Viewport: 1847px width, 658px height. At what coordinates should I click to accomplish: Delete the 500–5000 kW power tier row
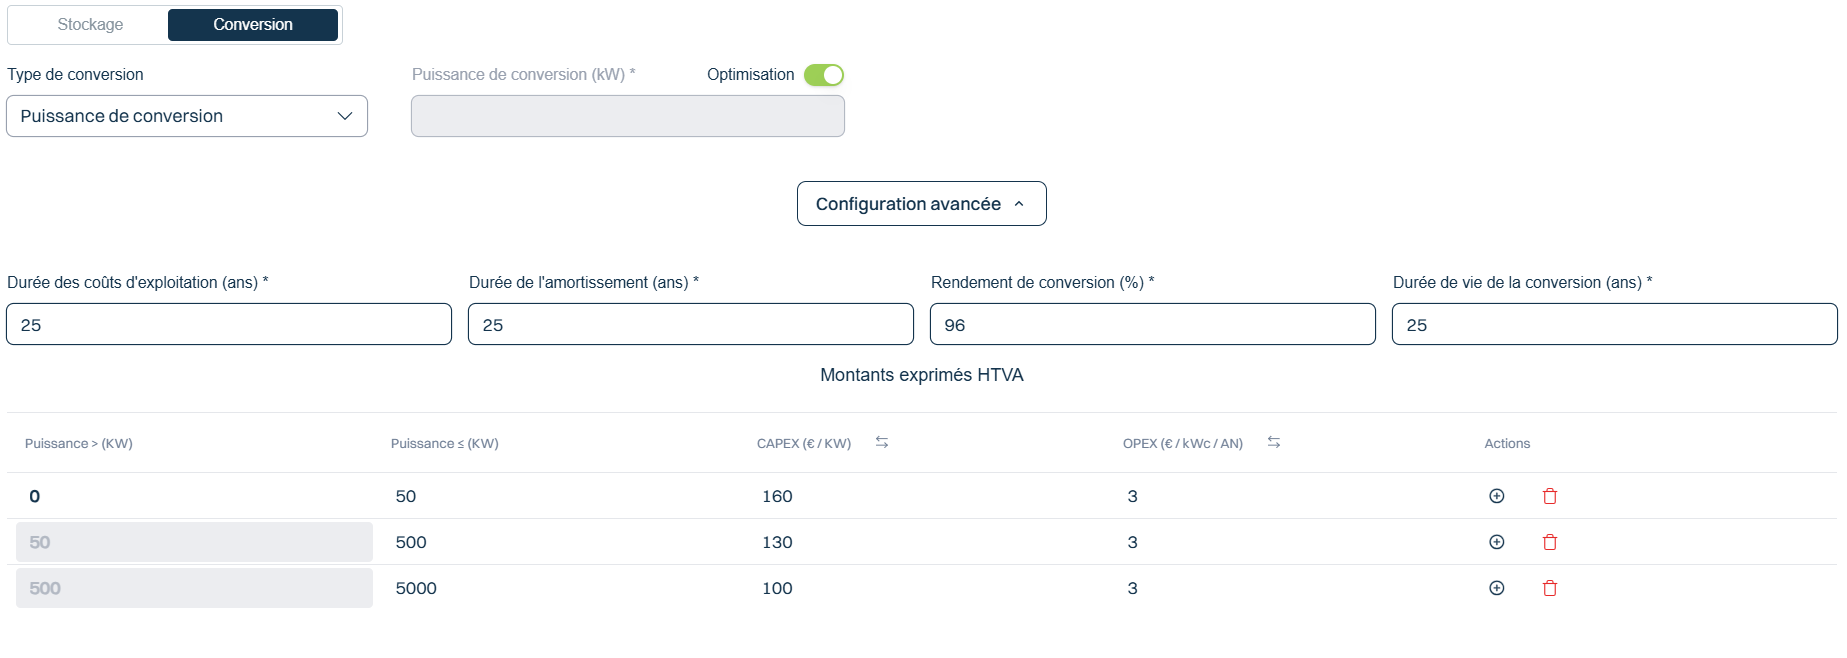click(x=1550, y=588)
